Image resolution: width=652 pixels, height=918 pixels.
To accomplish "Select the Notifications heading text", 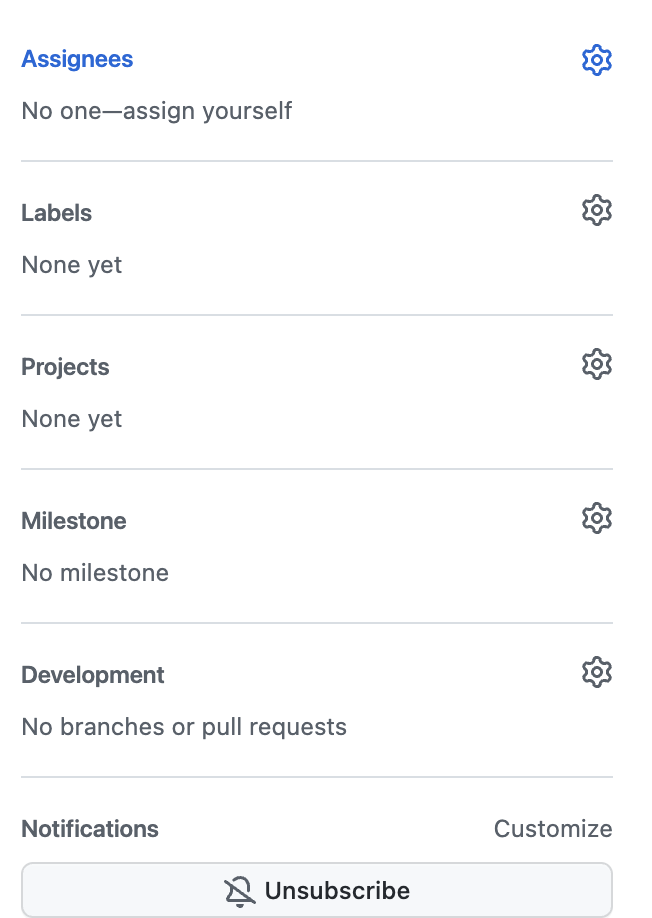I will pyautogui.click(x=90, y=829).
